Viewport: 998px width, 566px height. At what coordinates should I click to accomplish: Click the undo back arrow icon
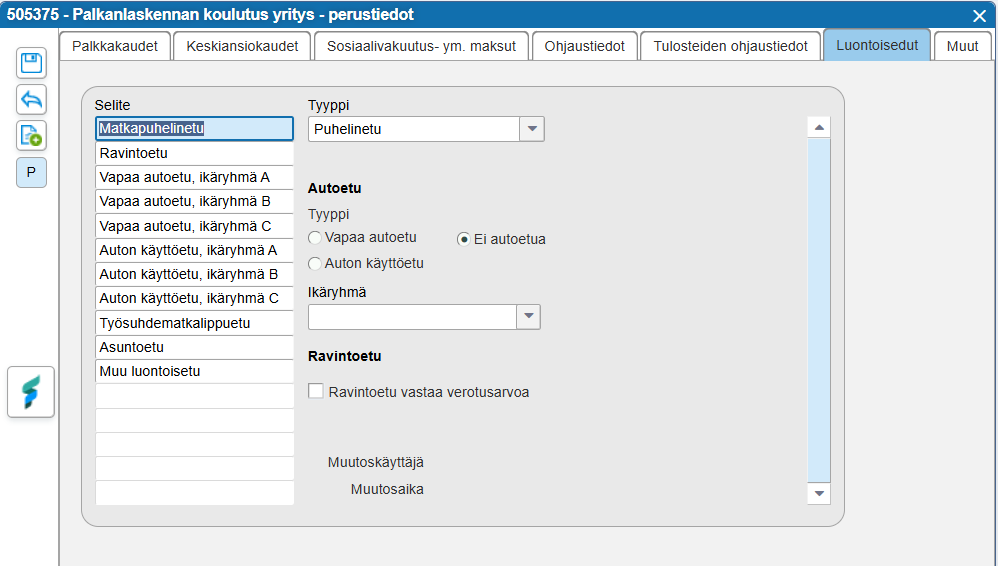(x=31, y=99)
